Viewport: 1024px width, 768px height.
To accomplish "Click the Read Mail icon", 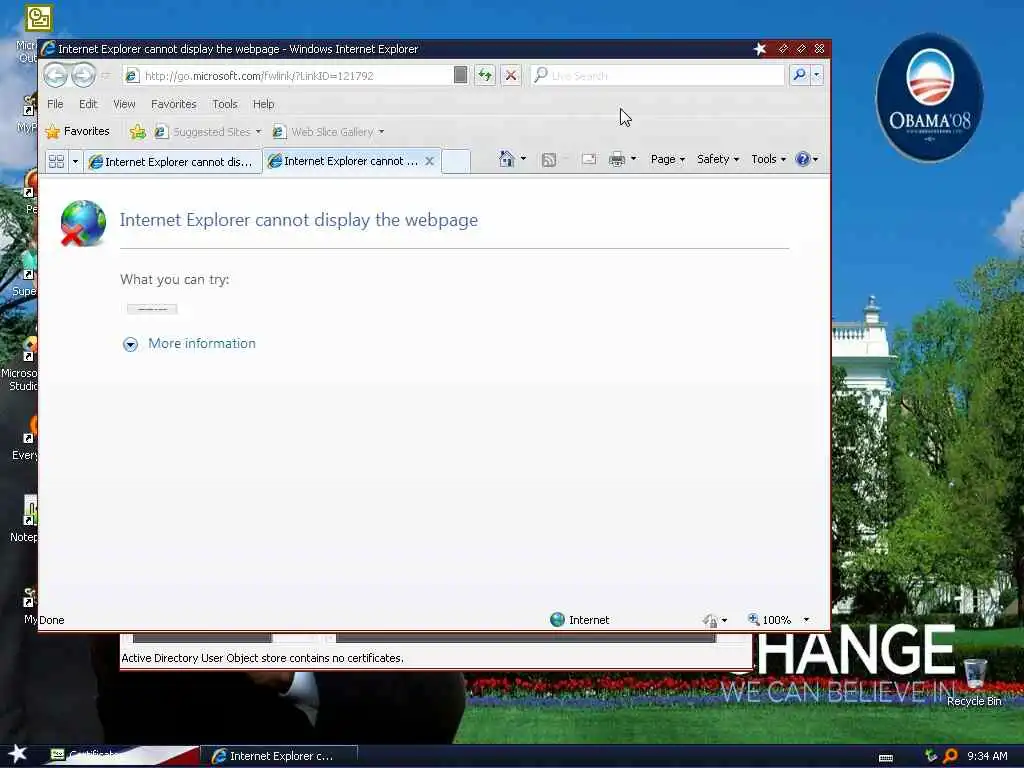I will [x=588, y=159].
